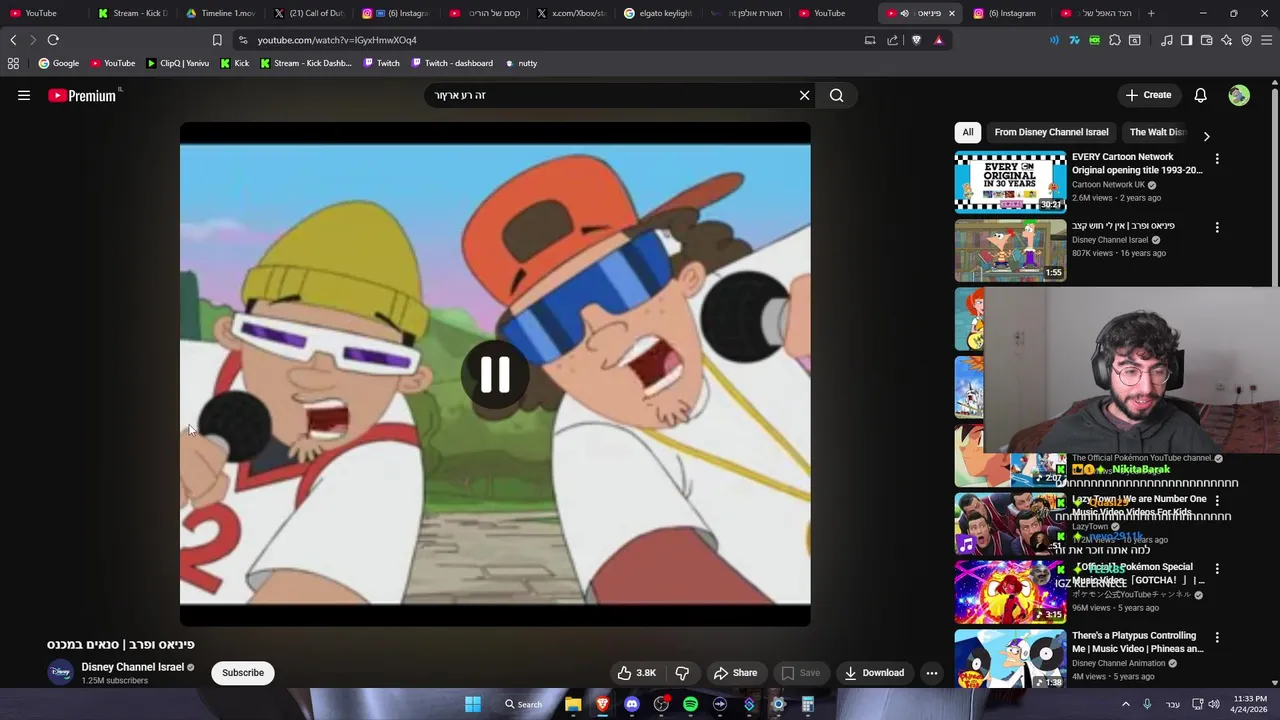1280x720 pixels.
Task: Open Leo AI sparkle icon
Action: coord(1226,40)
